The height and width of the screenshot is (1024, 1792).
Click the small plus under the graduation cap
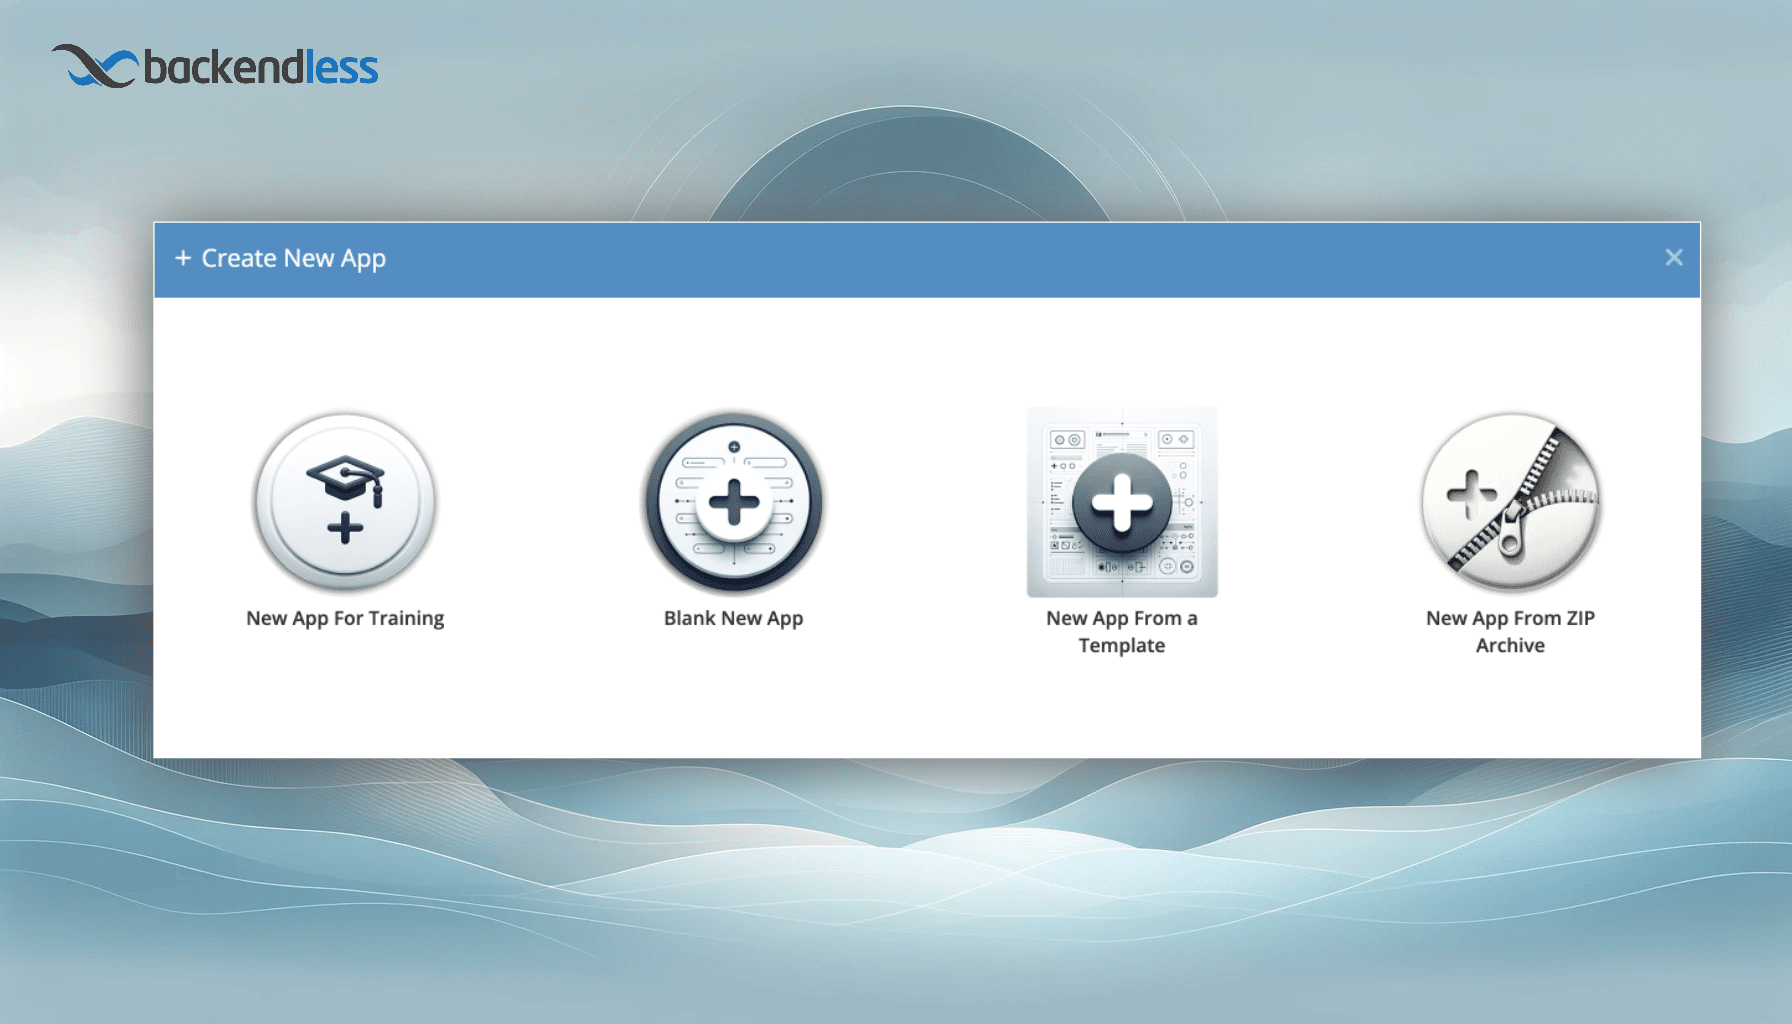[345, 528]
